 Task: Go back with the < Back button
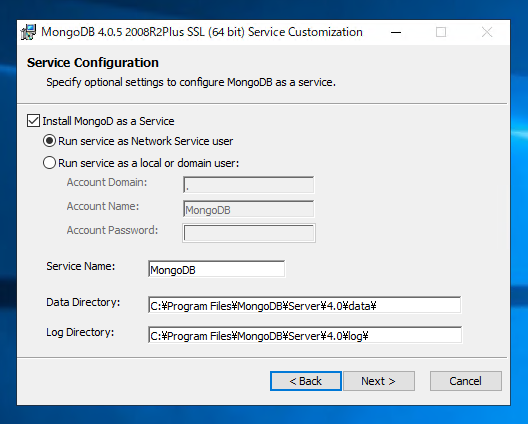306,381
